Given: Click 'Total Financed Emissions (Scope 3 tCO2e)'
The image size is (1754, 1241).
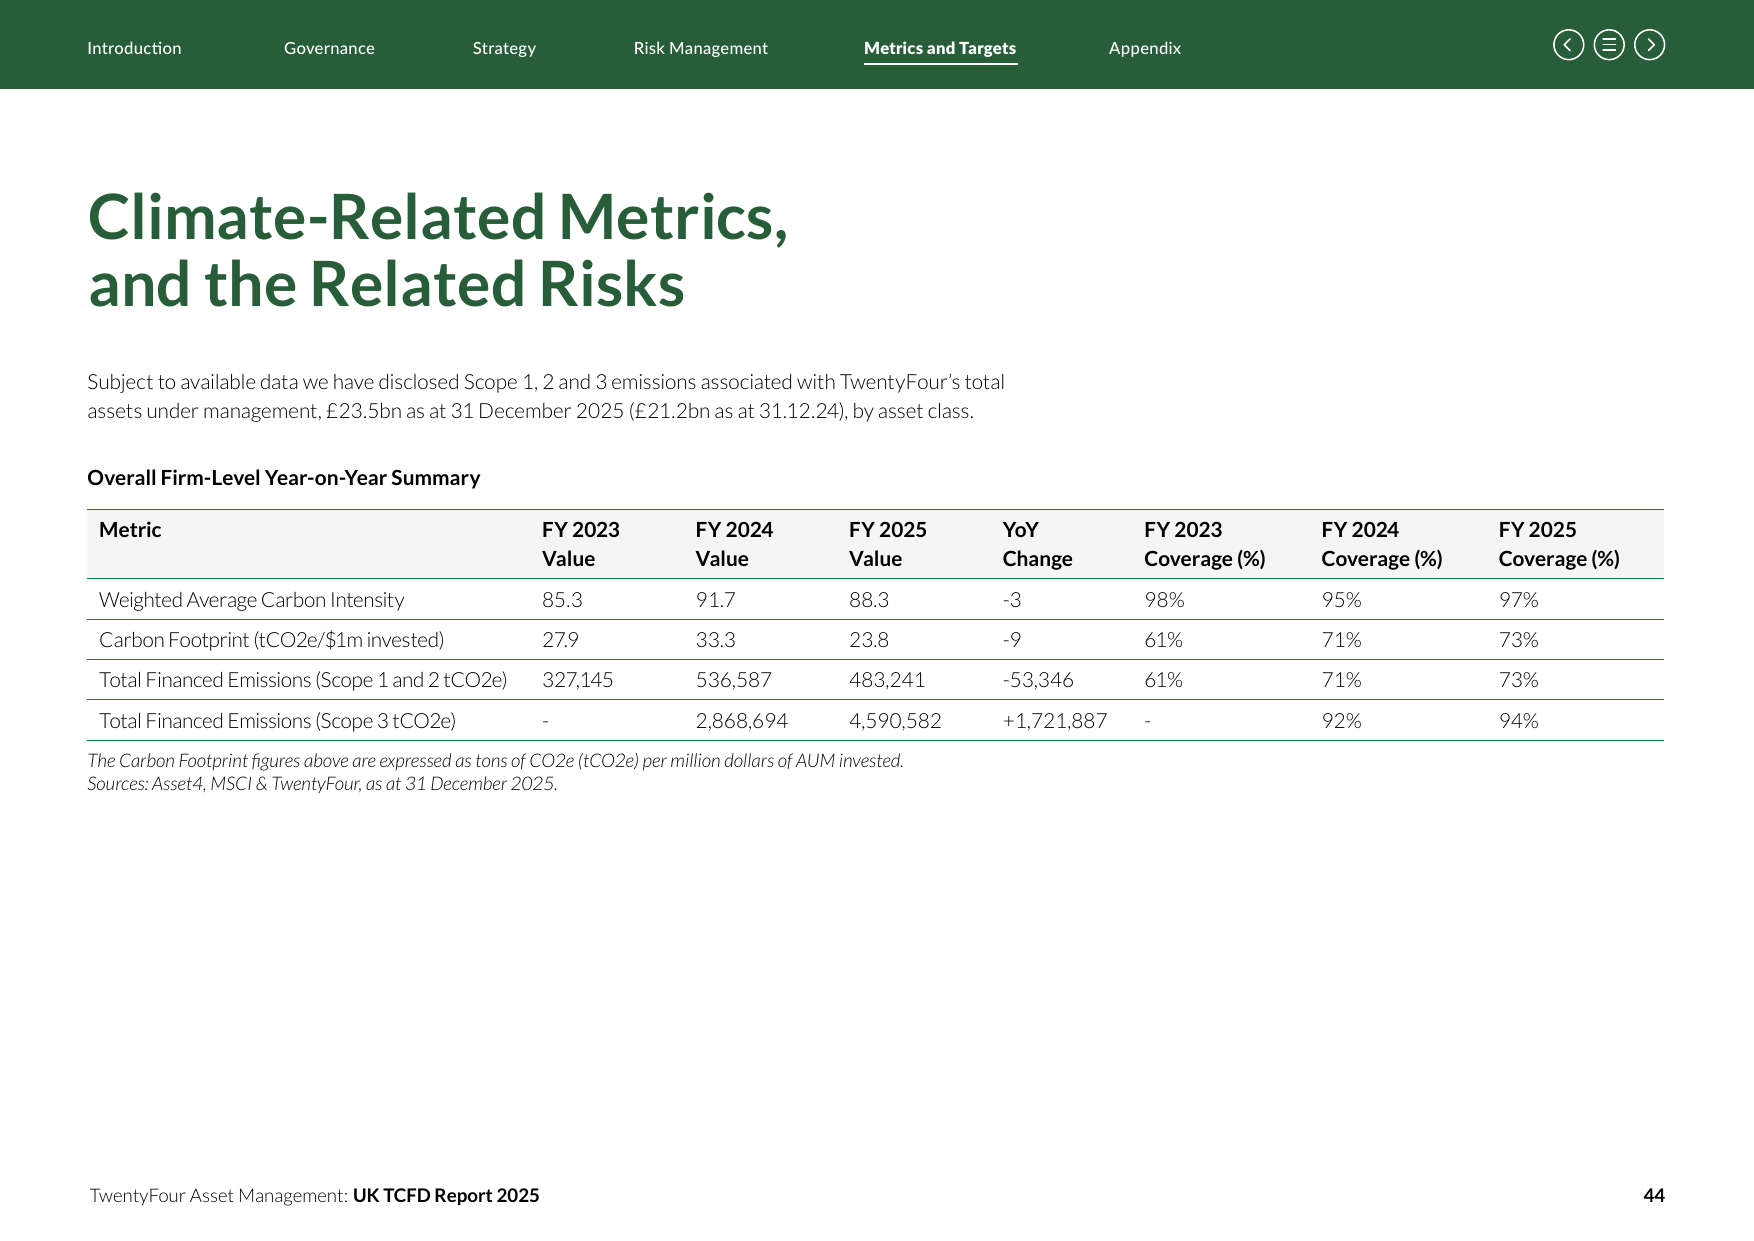Looking at the screenshot, I should tap(277, 721).
